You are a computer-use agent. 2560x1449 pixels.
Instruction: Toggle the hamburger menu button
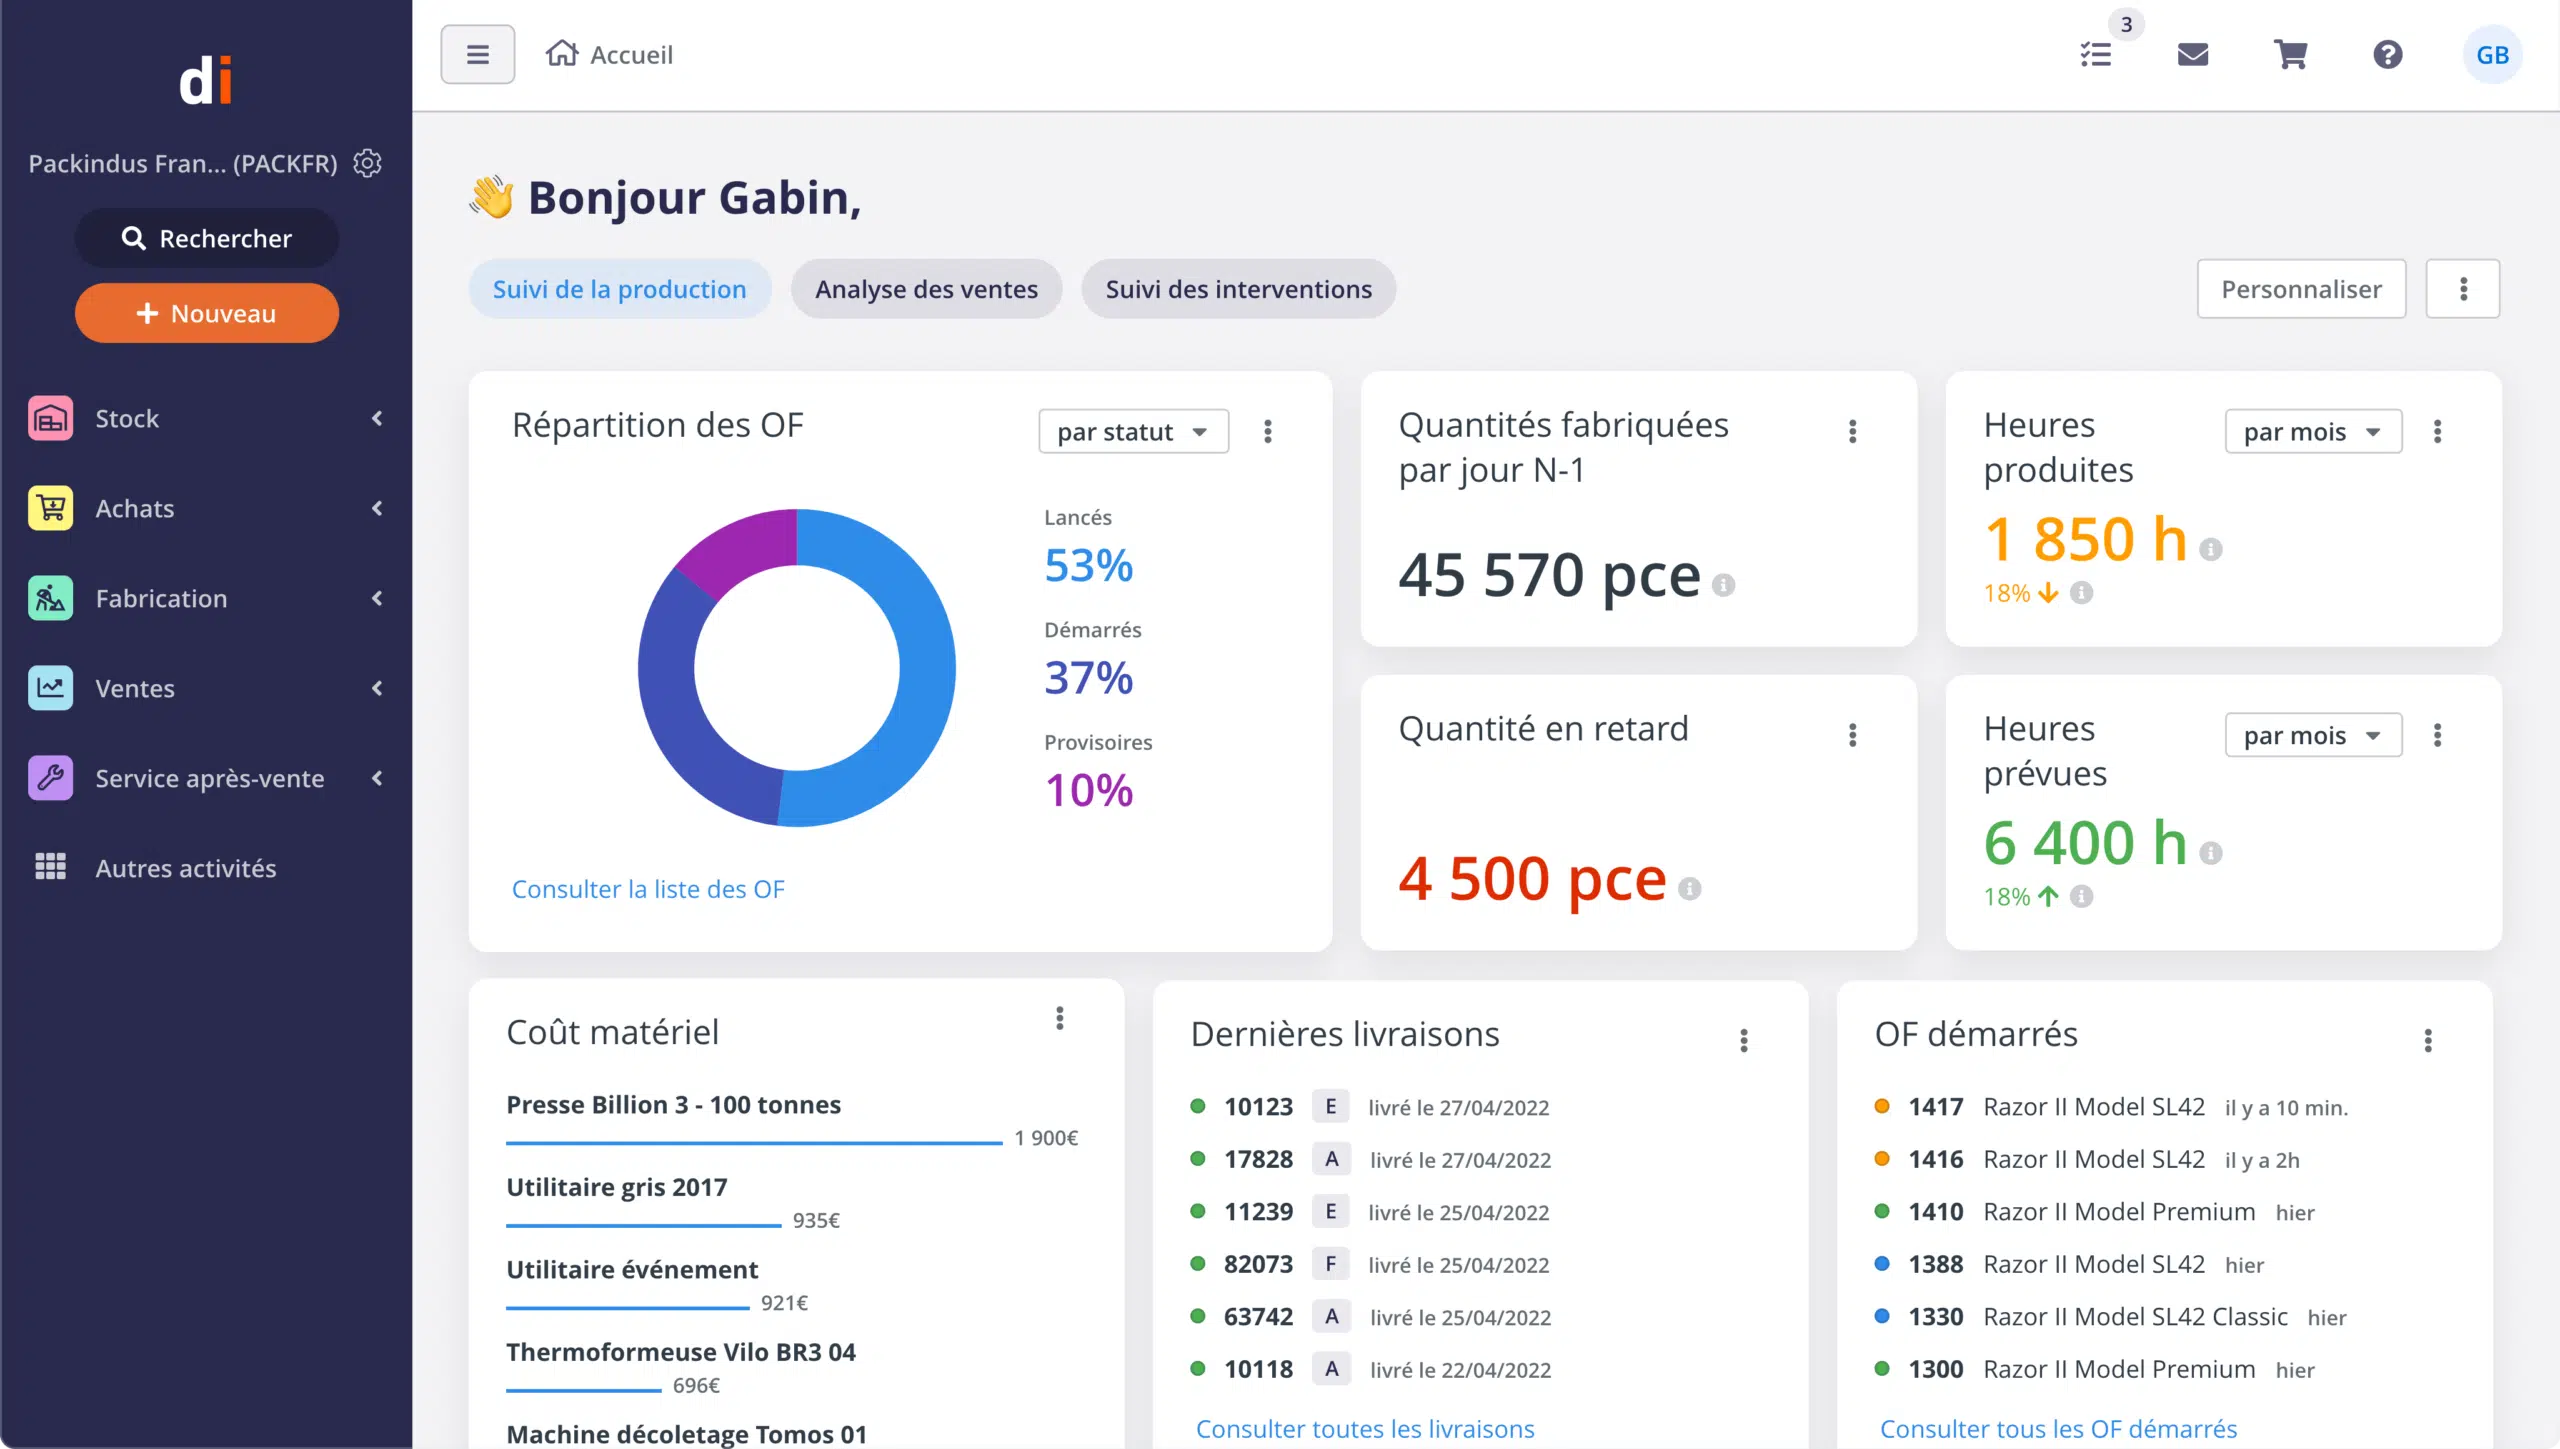(x=478, y=55)
